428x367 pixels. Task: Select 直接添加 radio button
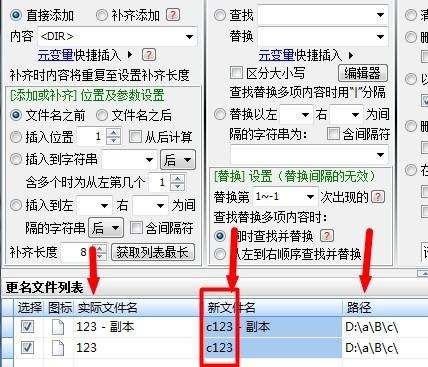coord(16,15)
